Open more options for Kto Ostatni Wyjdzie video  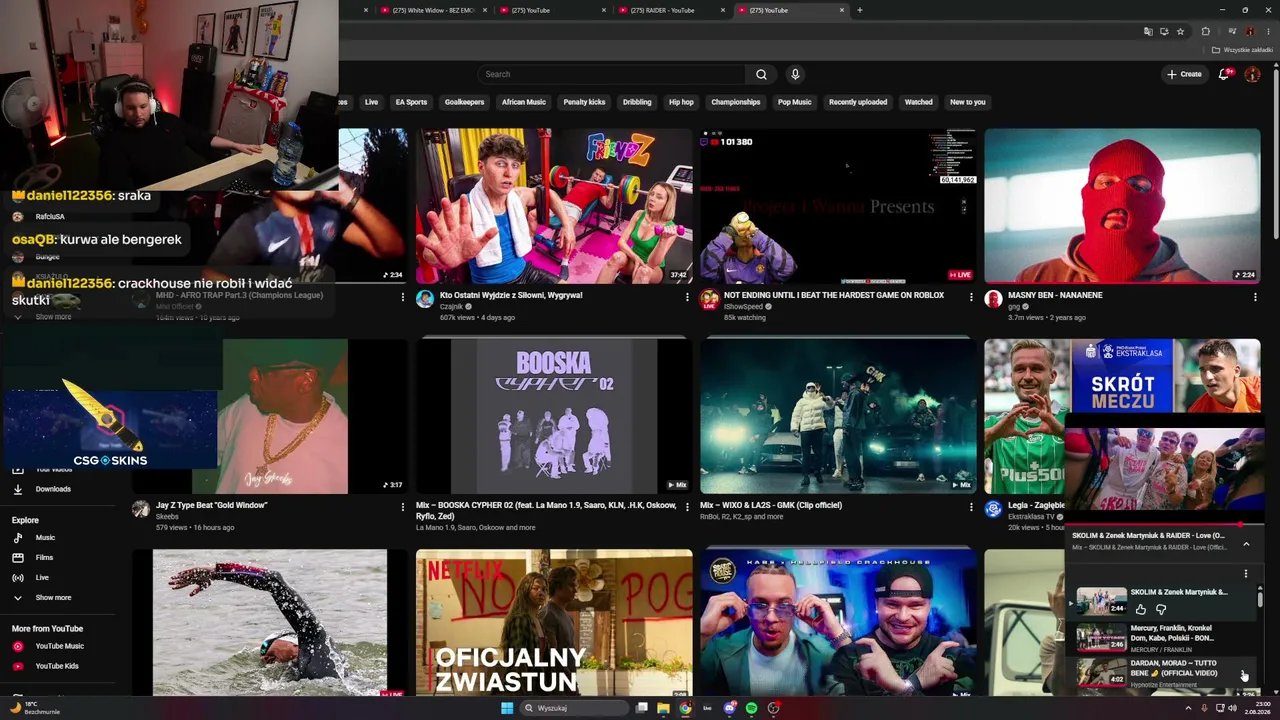coord(687,297)
